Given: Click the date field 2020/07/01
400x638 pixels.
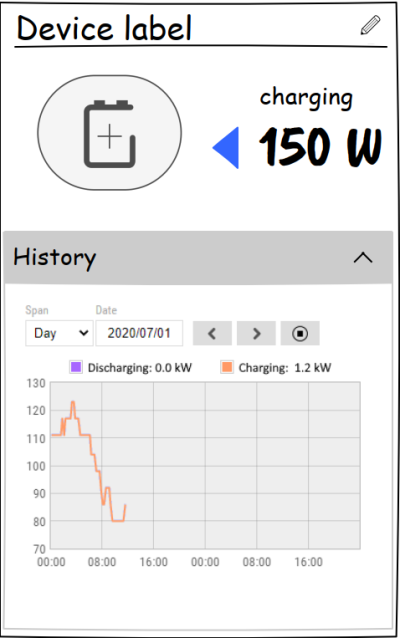Looking at the screenshot, I should point(139,333).
